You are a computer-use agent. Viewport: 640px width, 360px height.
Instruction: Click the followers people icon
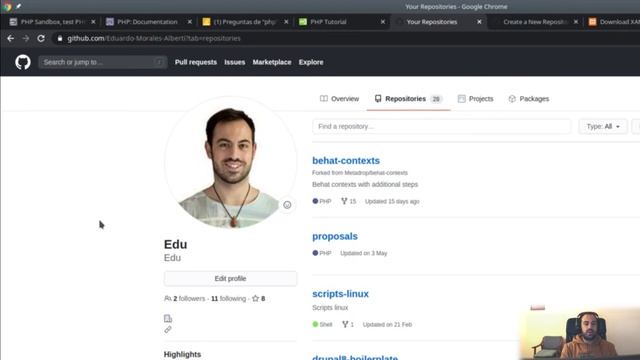[x=167, y=298]
